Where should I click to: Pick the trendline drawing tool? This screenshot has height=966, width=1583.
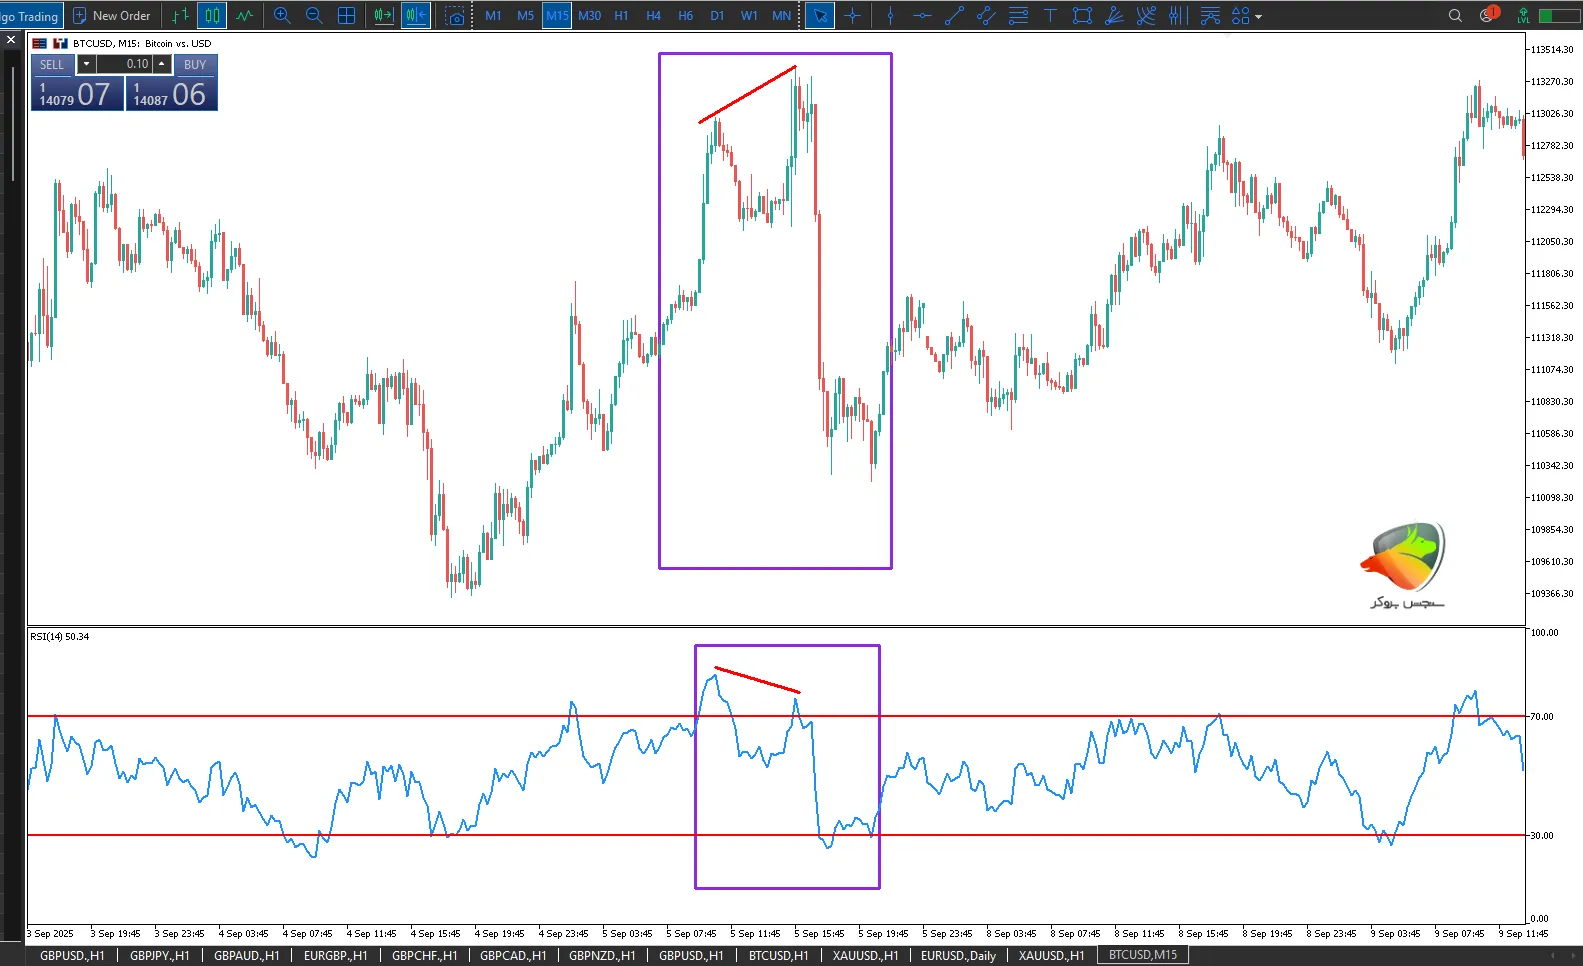(x=954, y=16)
